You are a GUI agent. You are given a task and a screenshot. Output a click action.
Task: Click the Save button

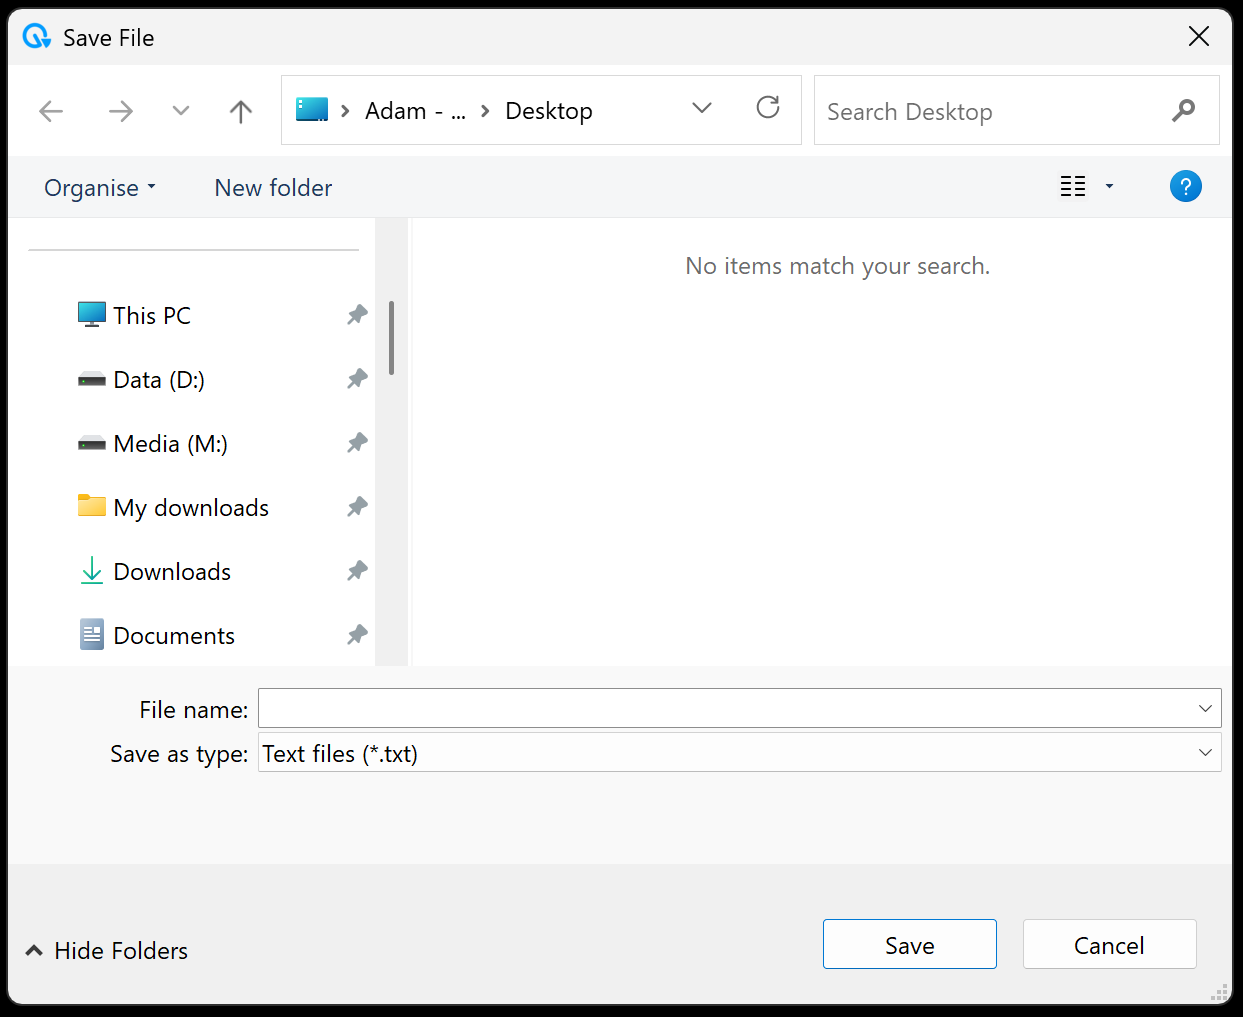(x=909, y=944)
